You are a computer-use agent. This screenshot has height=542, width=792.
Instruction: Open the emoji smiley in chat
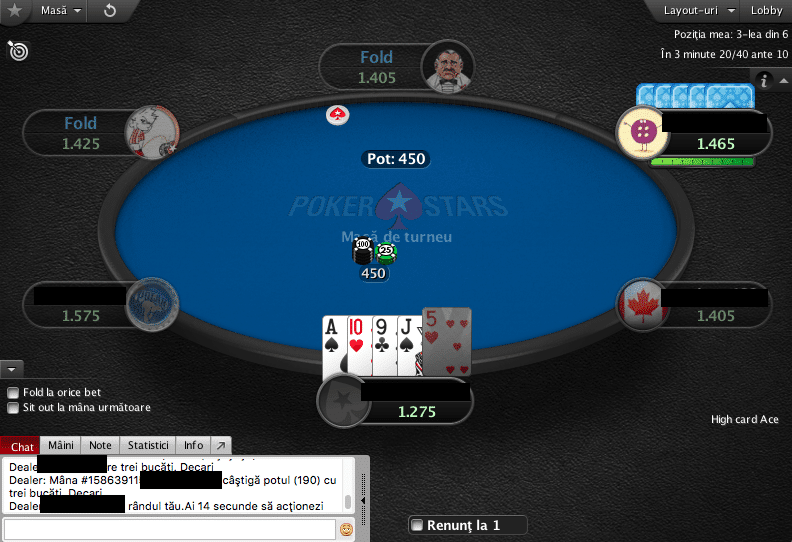coord(346,529)
